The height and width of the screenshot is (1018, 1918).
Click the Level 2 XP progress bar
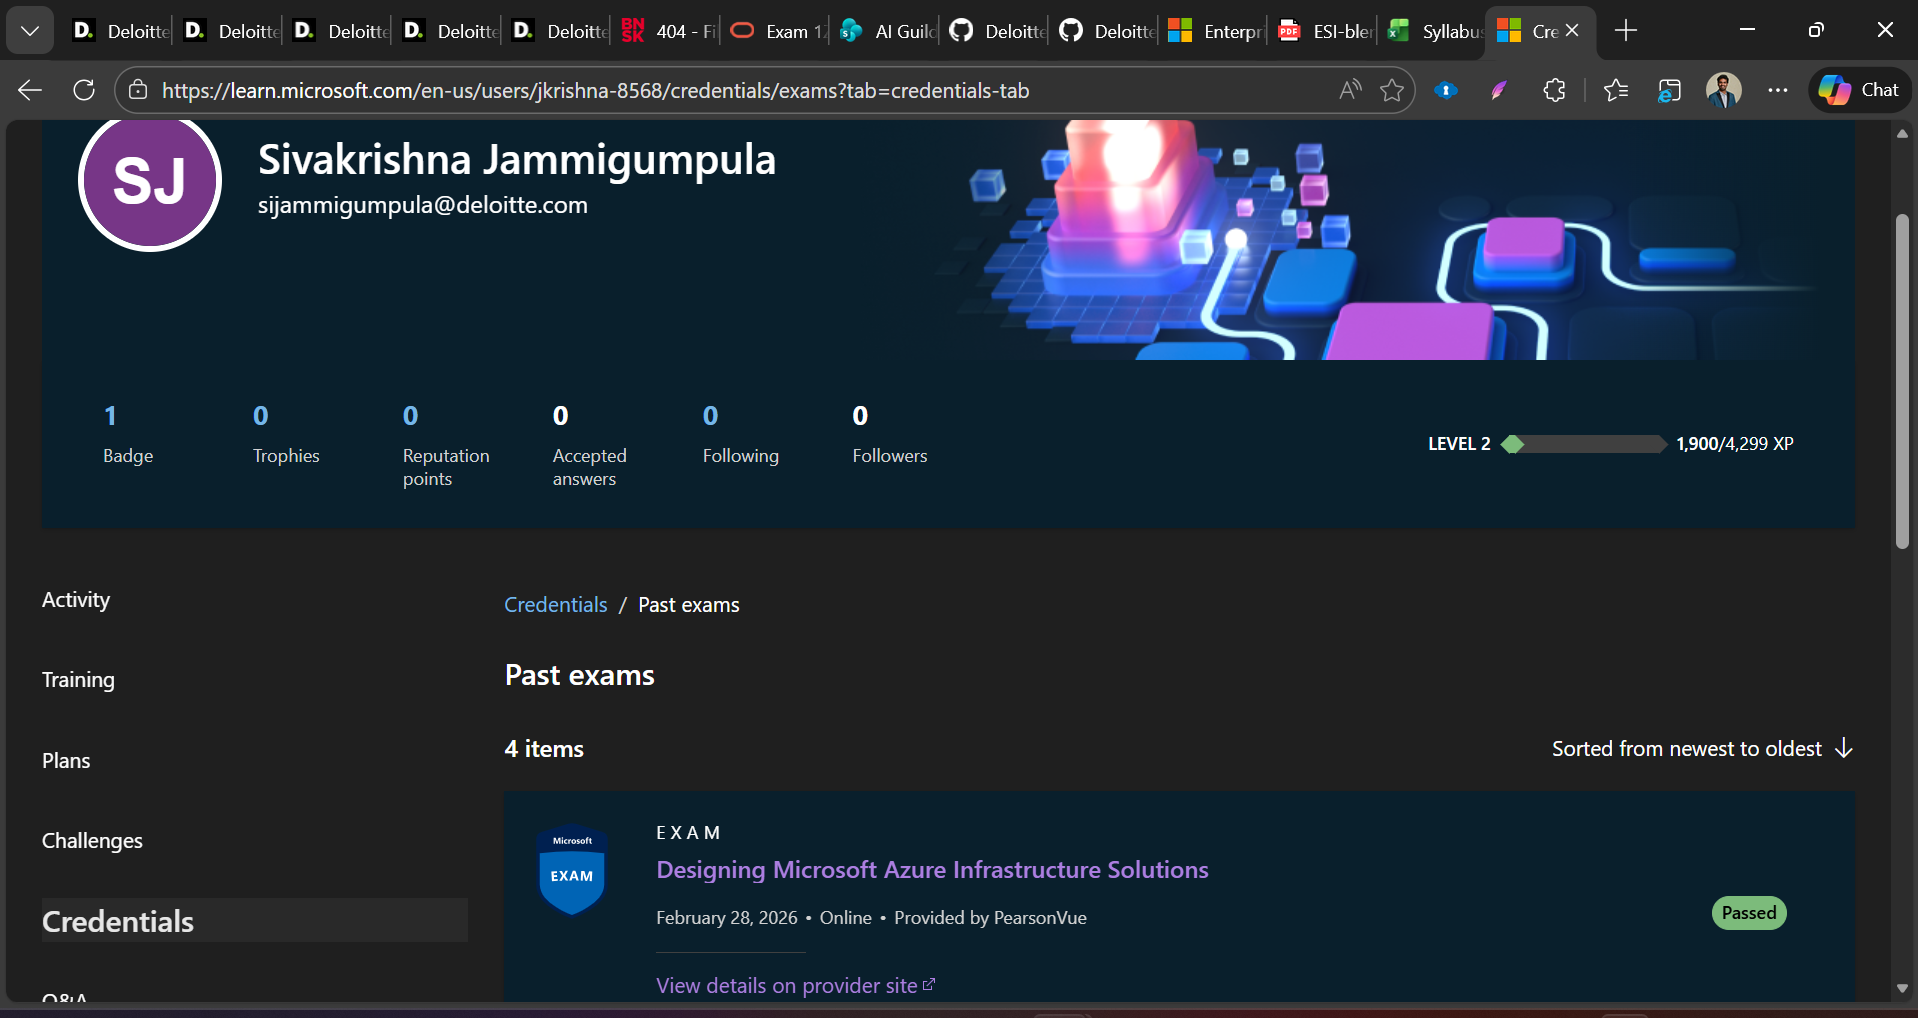pyautogui.click(x=1584, y=444)
